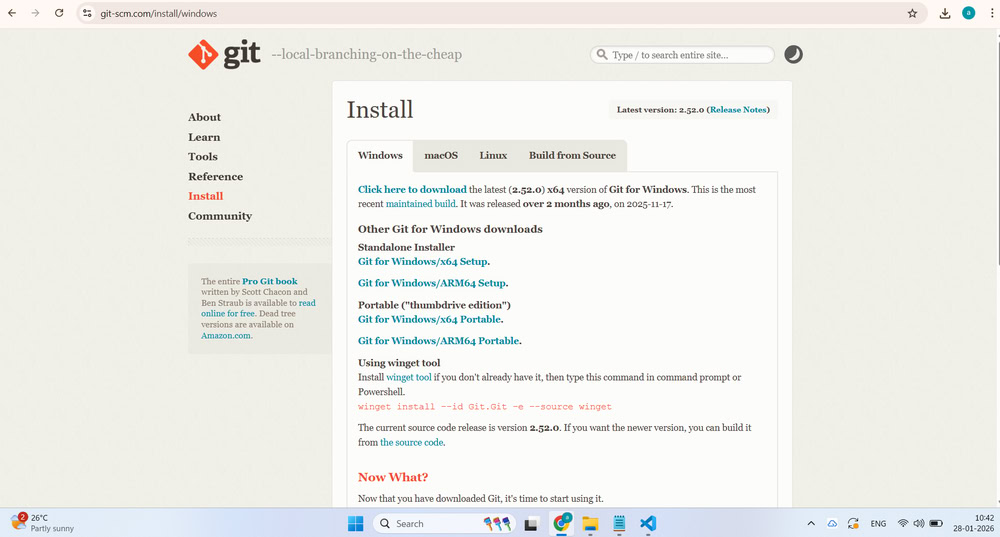Launch Visual Studio Code from the taskbar
1000x537 pixels.
(648, 524)
